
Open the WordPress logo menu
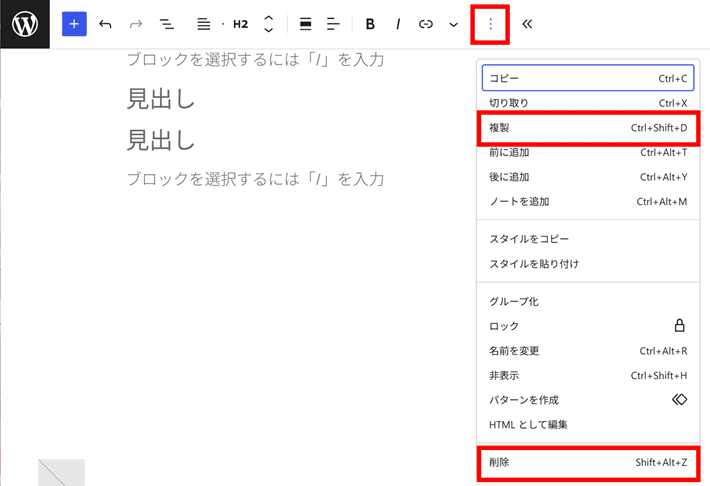coord(25,24)
